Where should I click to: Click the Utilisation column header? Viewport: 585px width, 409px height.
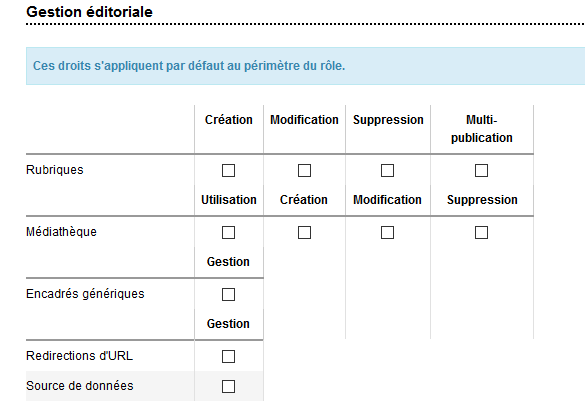point(229,200)
